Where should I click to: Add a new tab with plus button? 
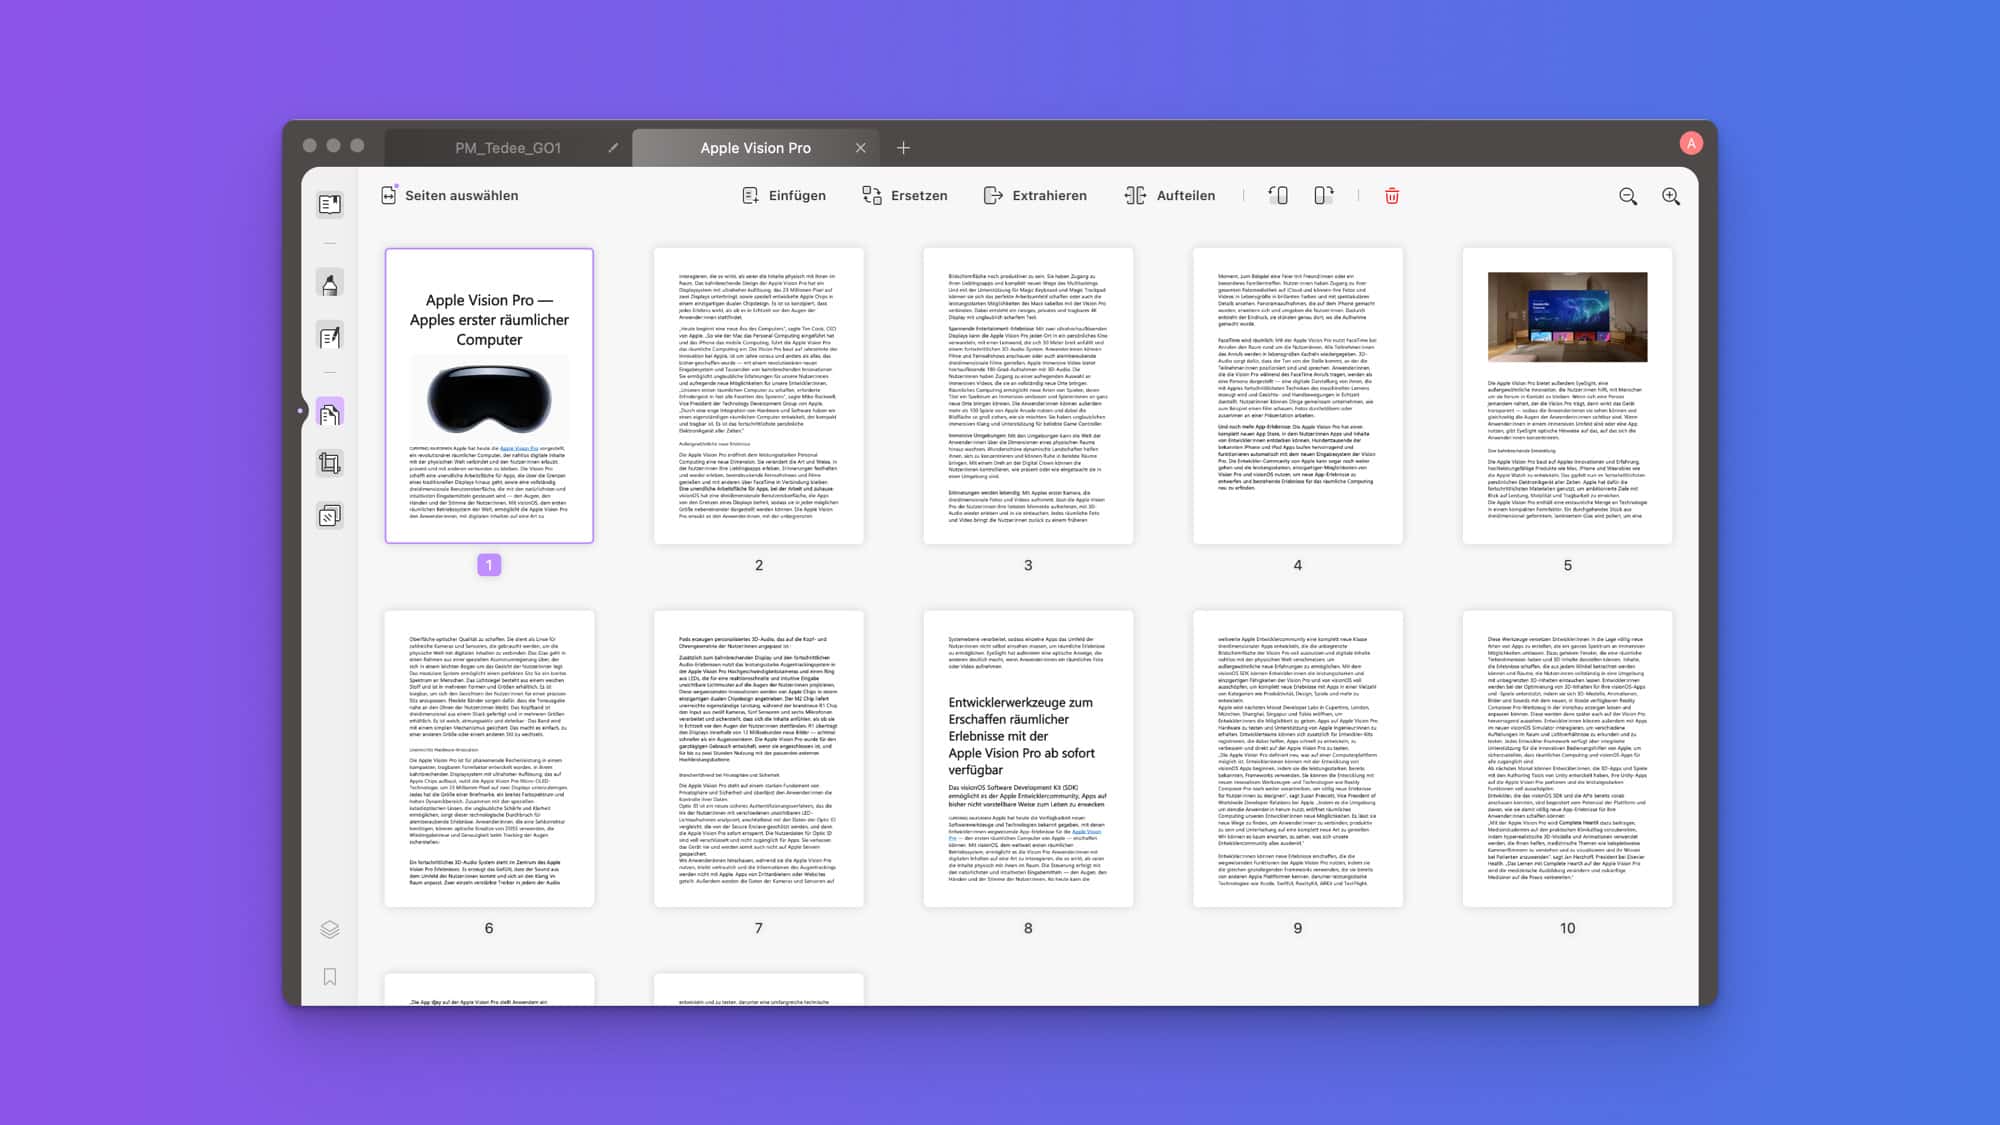[x=903, y=148]
